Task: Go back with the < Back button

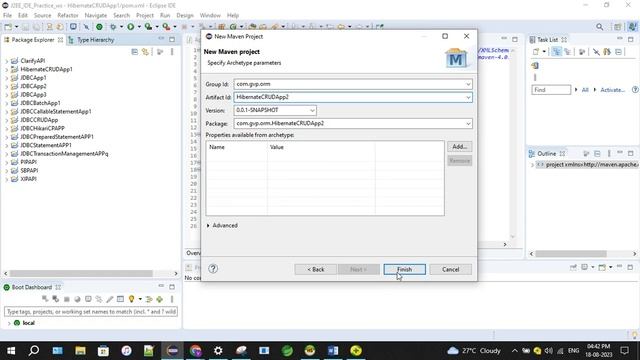Action: (316, 269)
